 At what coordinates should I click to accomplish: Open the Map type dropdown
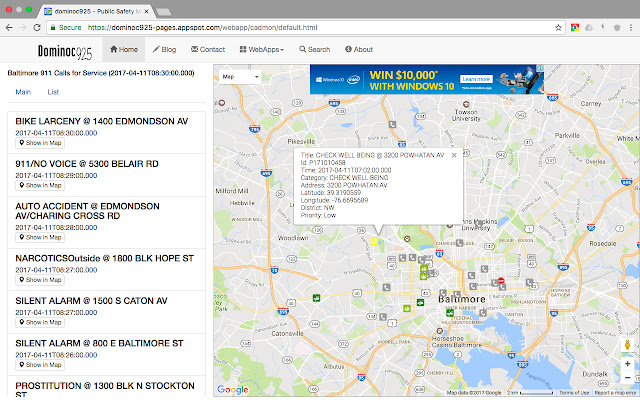click(240, 77)
